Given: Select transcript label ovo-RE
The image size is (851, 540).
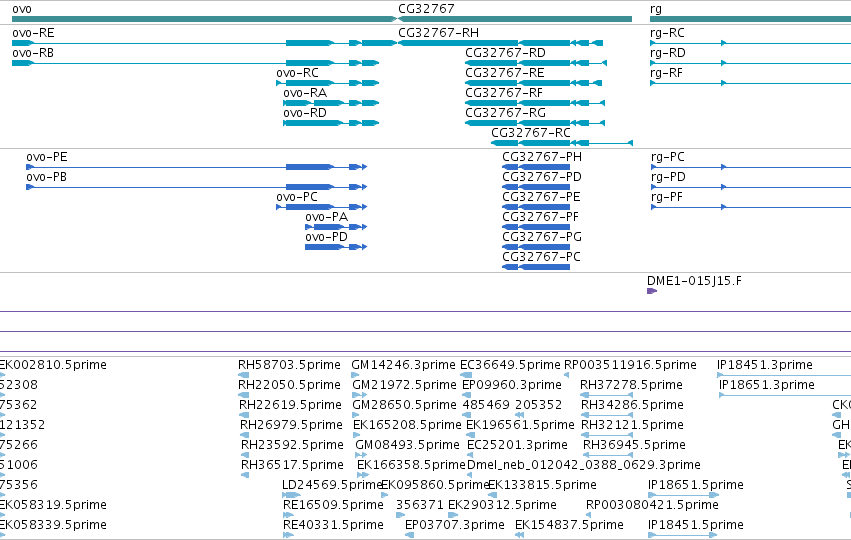Looking at the screenshot, I should point(33,33).
